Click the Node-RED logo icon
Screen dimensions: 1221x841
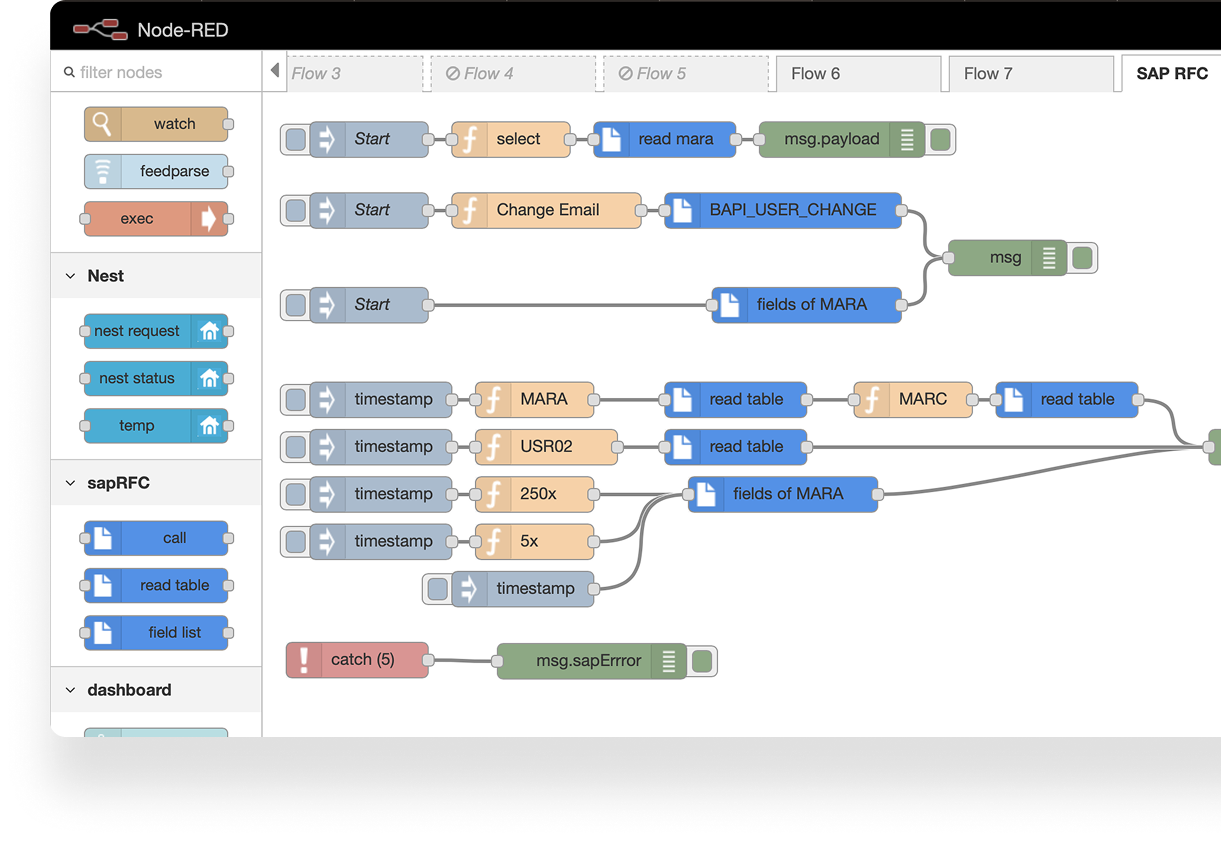tap(100, 30)
